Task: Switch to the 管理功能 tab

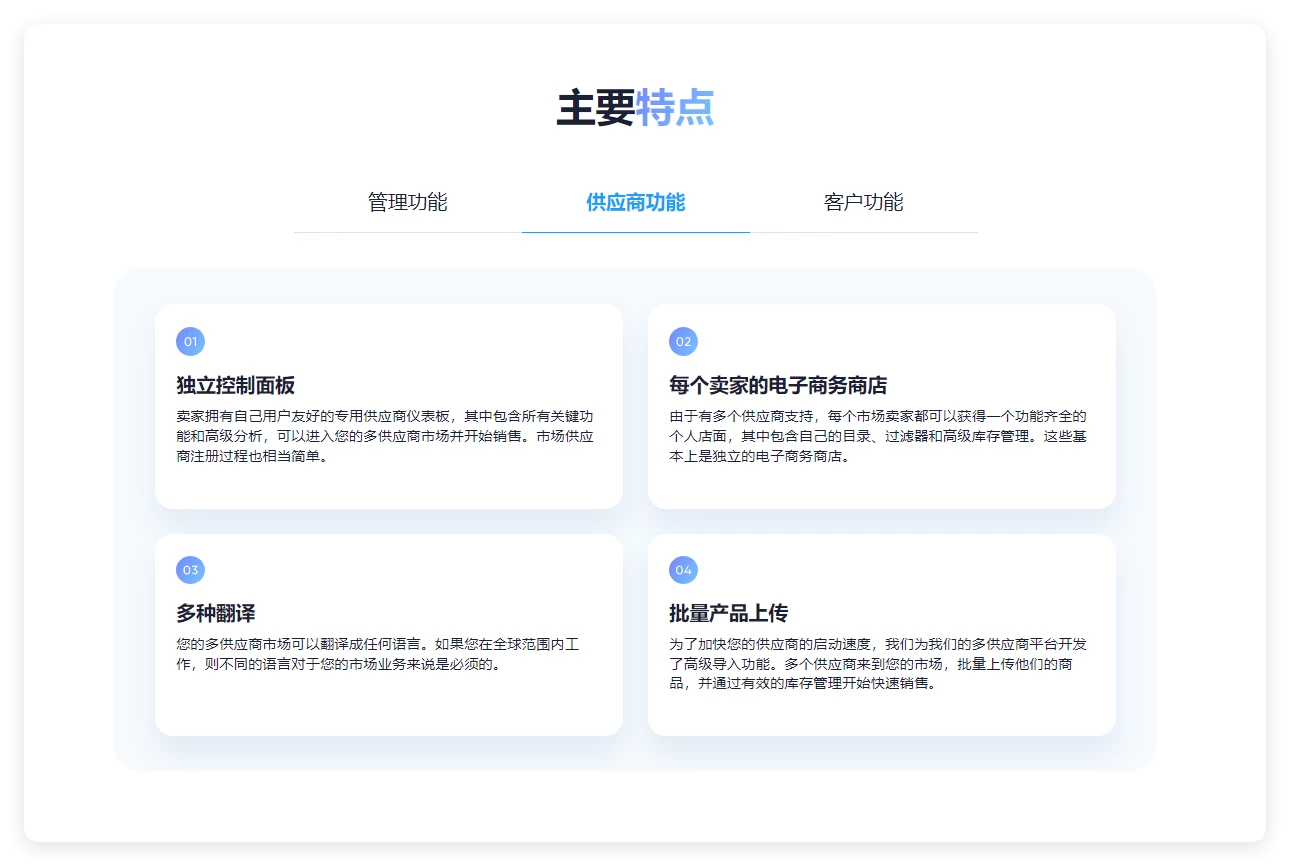Action: 407,202
